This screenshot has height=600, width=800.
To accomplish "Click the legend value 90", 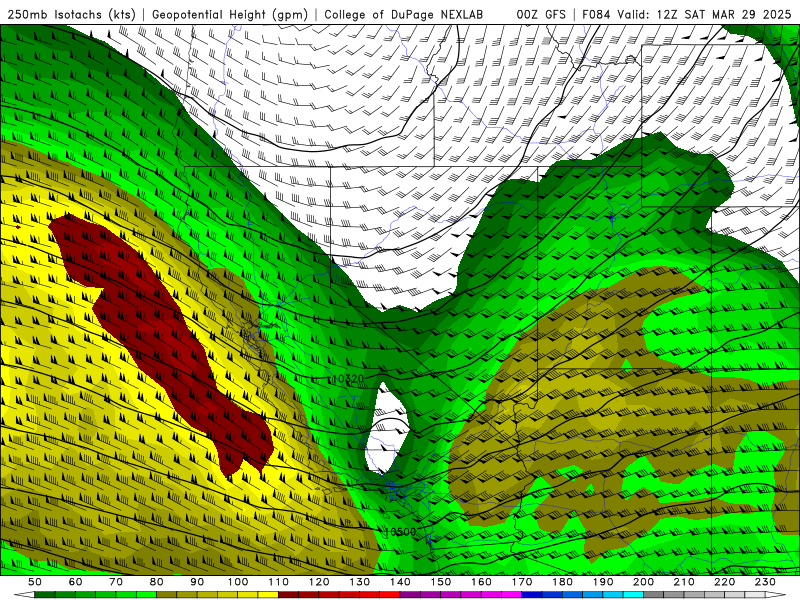I will tap(197, 582).
